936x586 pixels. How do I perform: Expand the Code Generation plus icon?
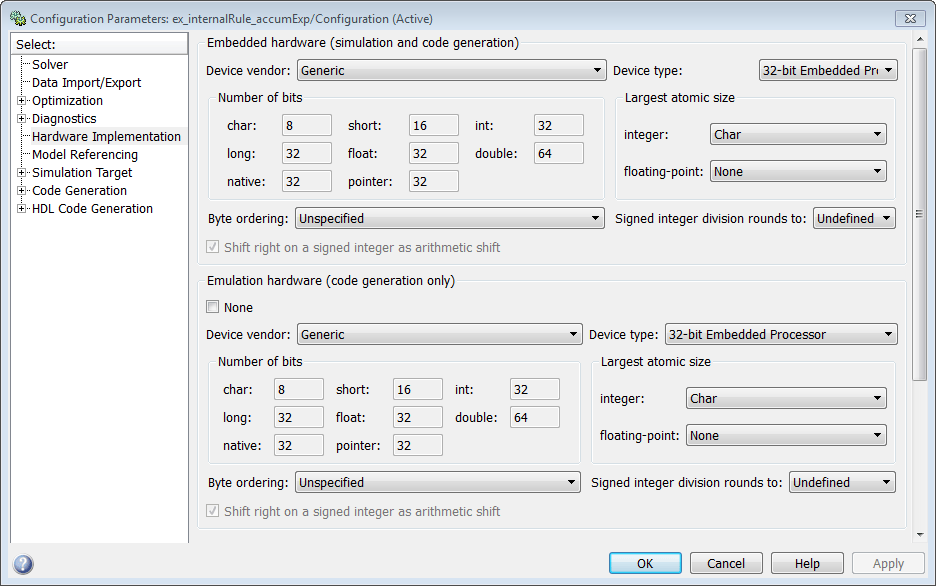point(21,190)
